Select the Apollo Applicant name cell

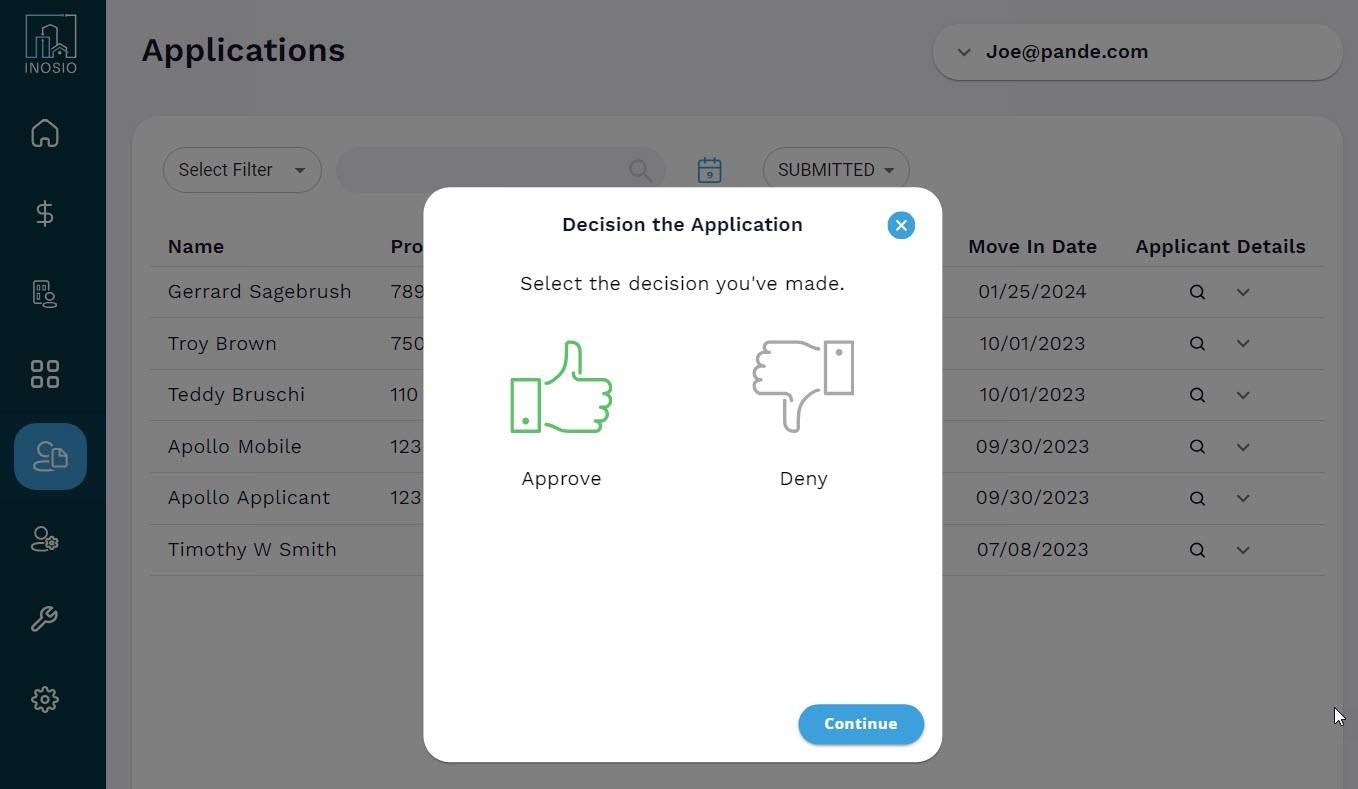click(x=249, y=498)
